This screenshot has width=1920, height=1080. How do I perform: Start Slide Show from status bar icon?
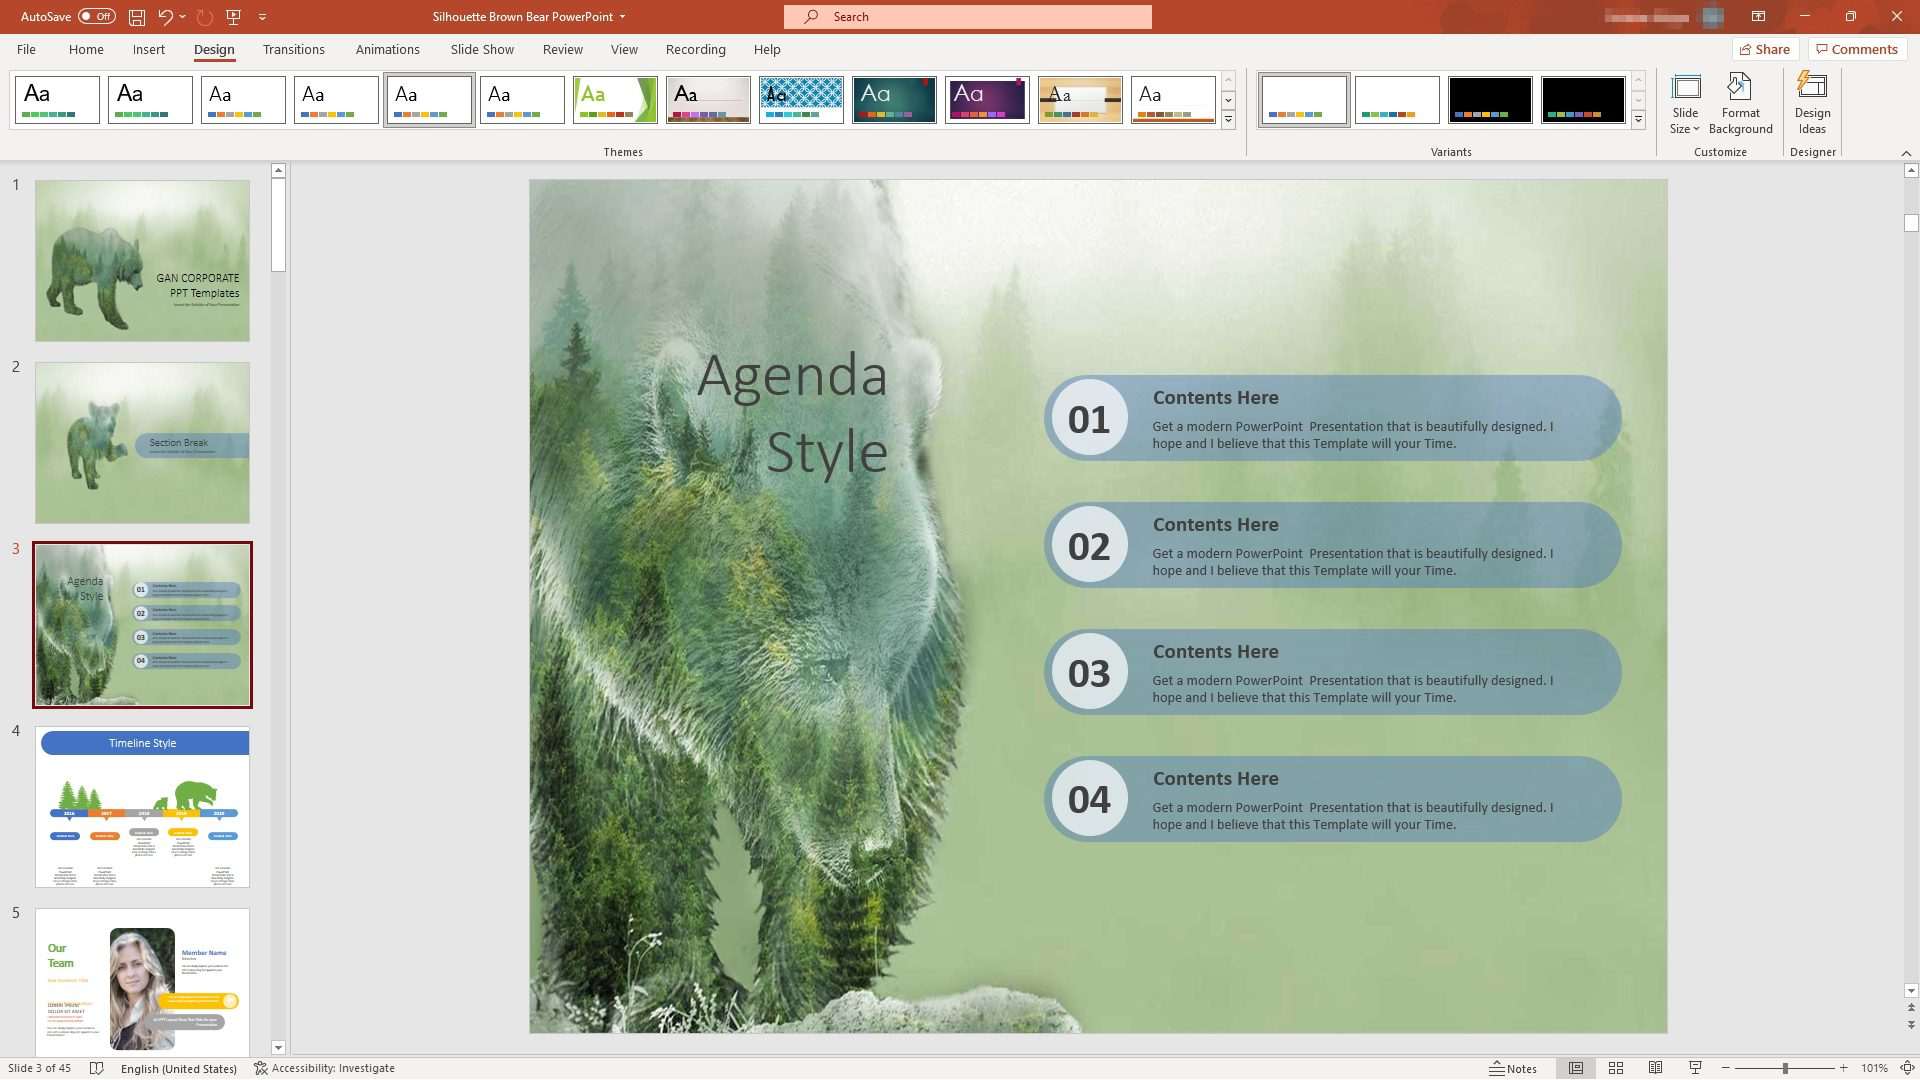[1694, 1068]
